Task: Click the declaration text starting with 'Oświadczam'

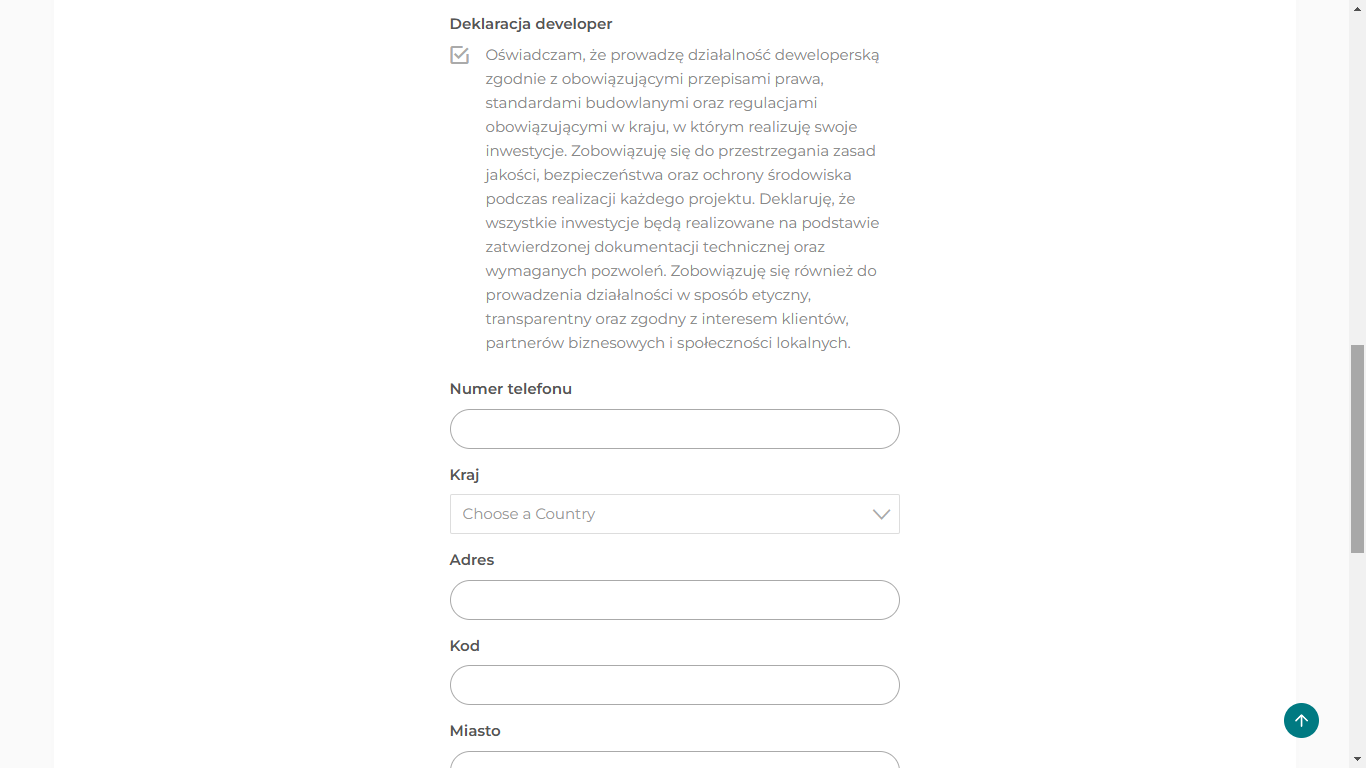Action: coord(683,199)
